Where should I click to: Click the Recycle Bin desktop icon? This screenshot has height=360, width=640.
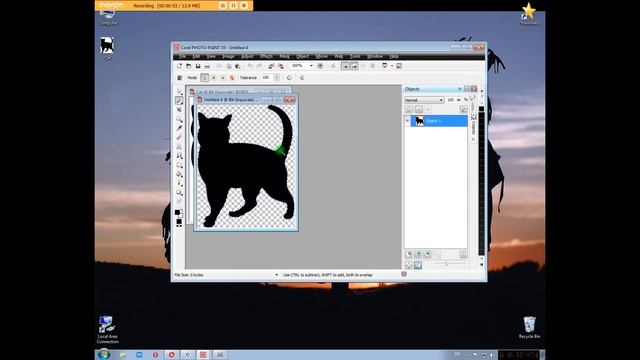click(x=529, y=327)
